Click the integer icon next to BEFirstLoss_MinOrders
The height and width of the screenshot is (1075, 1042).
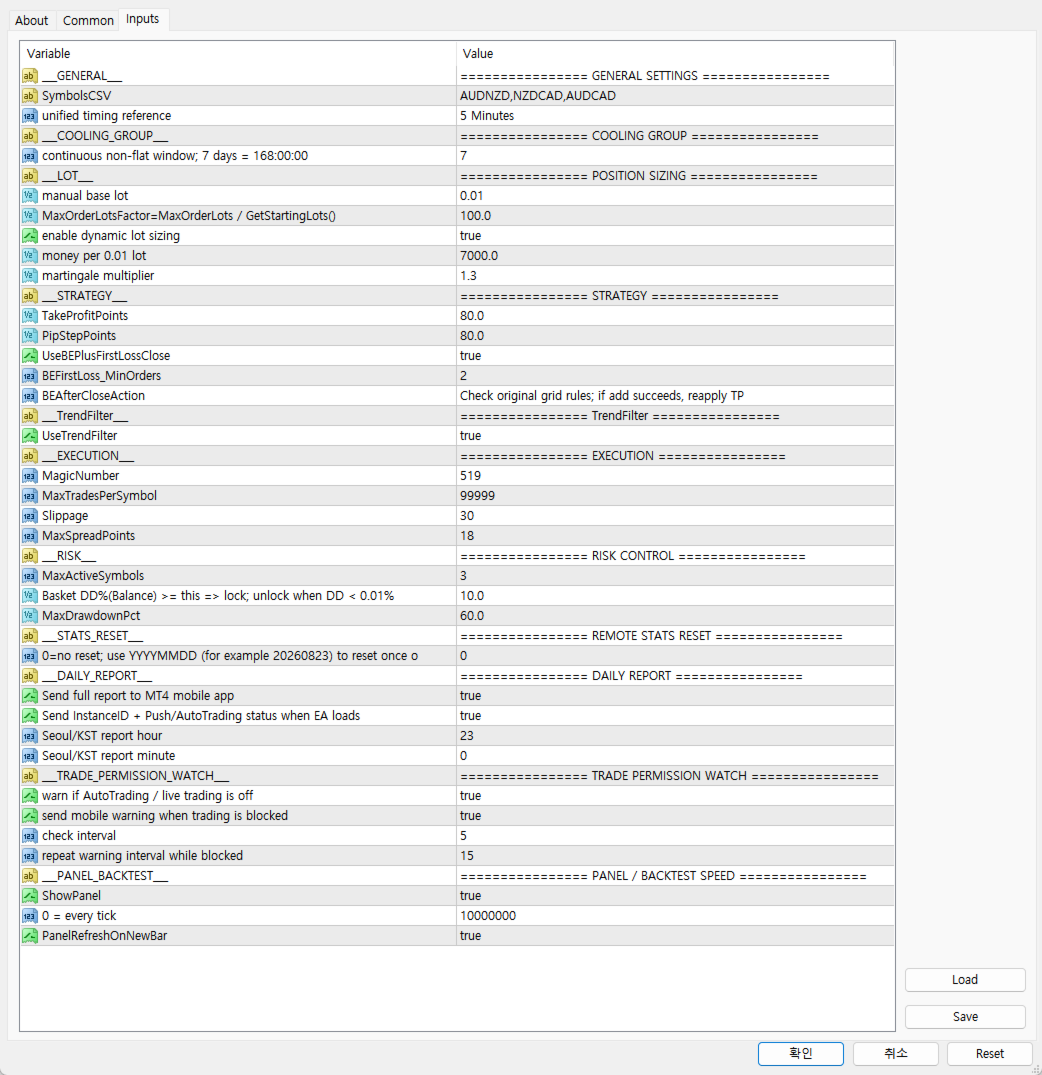click(x=29, y=376)
